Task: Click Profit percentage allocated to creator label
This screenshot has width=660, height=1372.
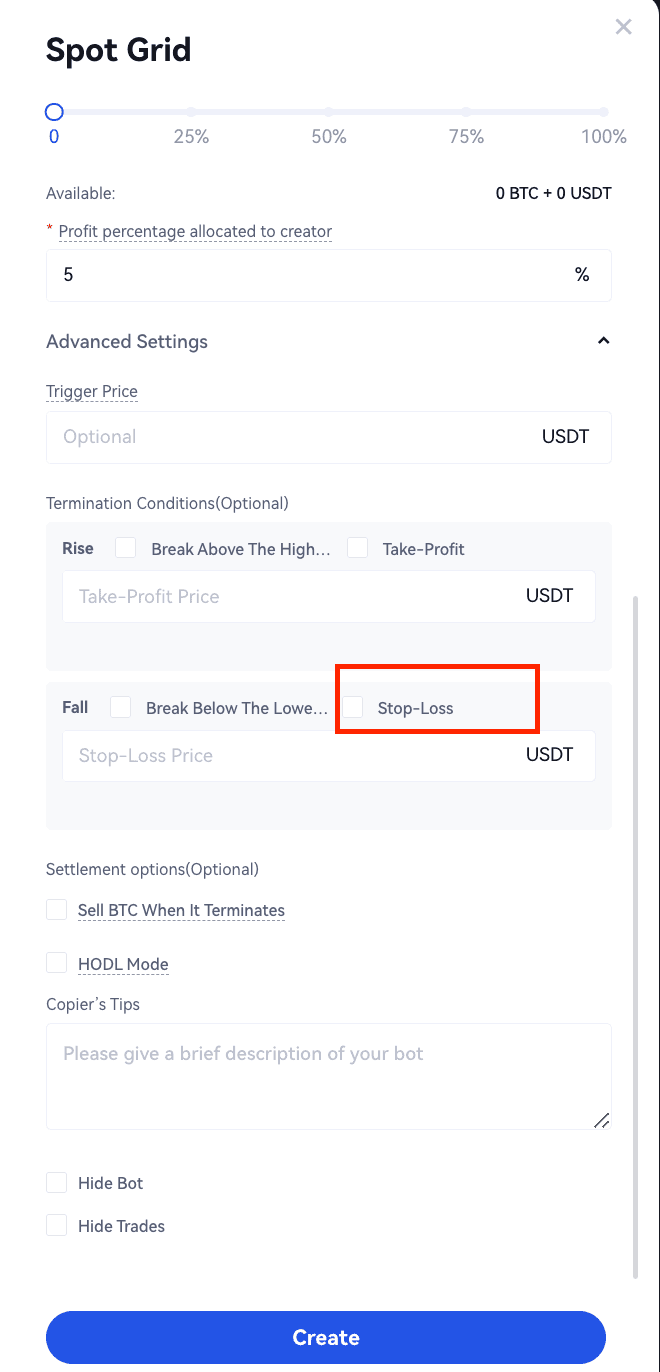Action: coord(195,231)
